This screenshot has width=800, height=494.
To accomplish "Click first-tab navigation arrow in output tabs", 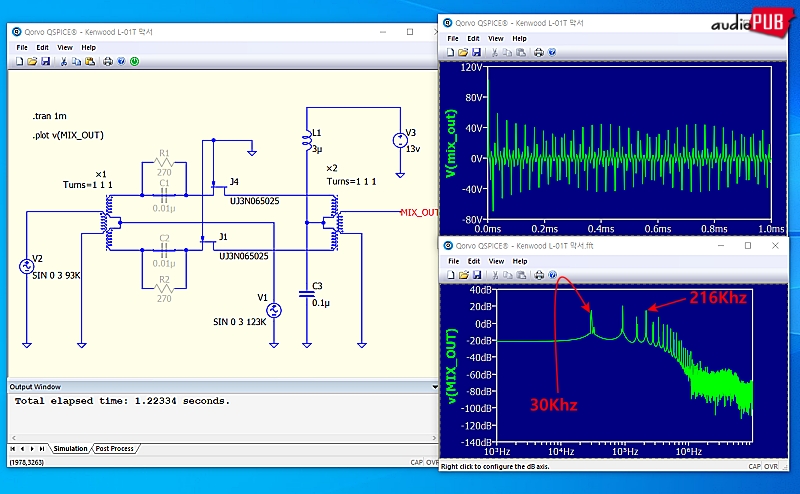I will tap(13, 449).
